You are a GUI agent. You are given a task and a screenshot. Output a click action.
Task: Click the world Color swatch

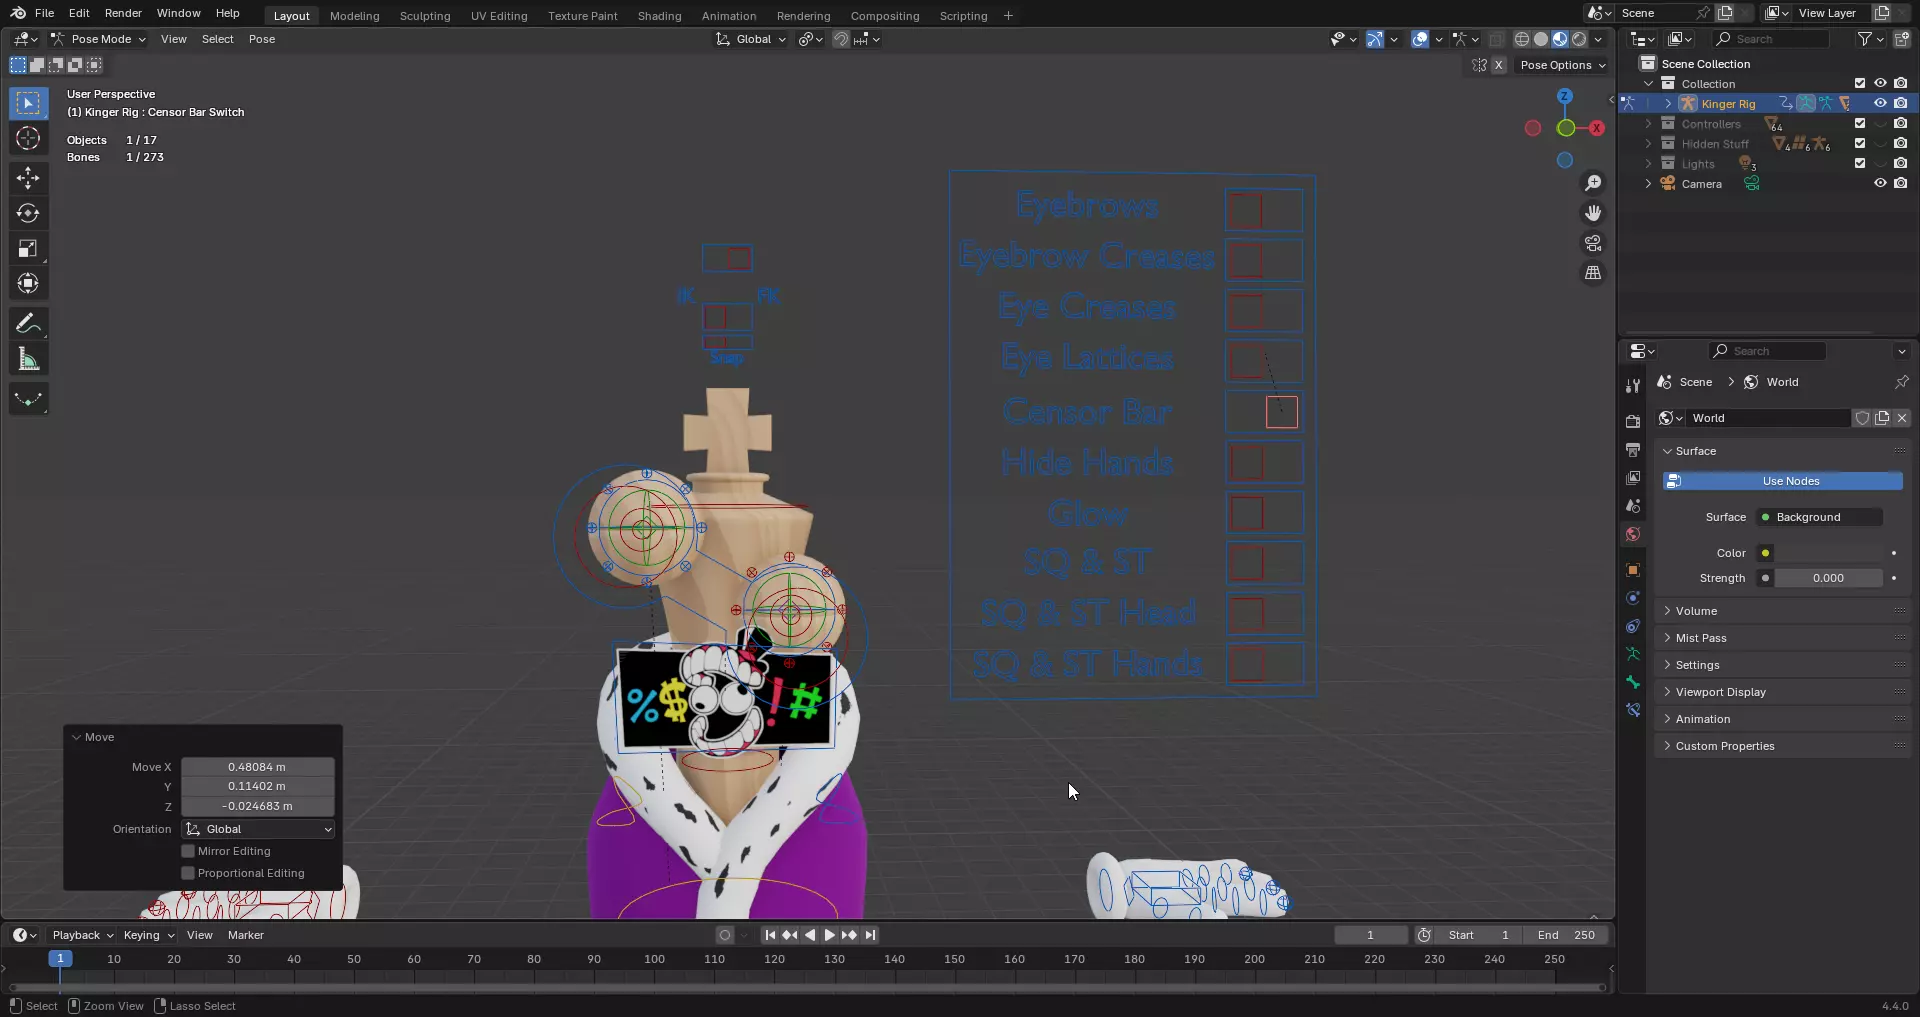1830,553
